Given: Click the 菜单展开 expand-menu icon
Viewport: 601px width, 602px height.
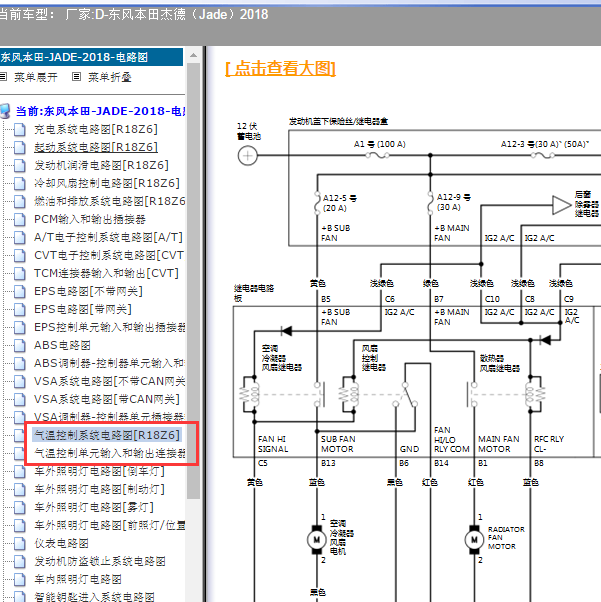Looking at the screenshot, I should coord(6,77).
